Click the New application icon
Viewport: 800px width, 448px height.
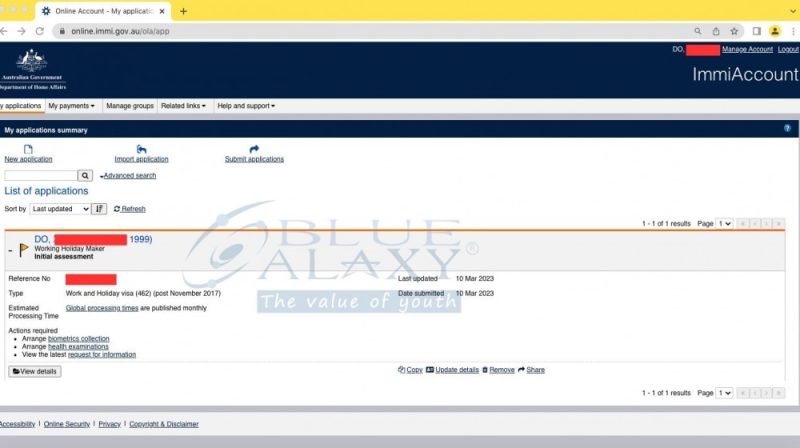click(28, 149)
